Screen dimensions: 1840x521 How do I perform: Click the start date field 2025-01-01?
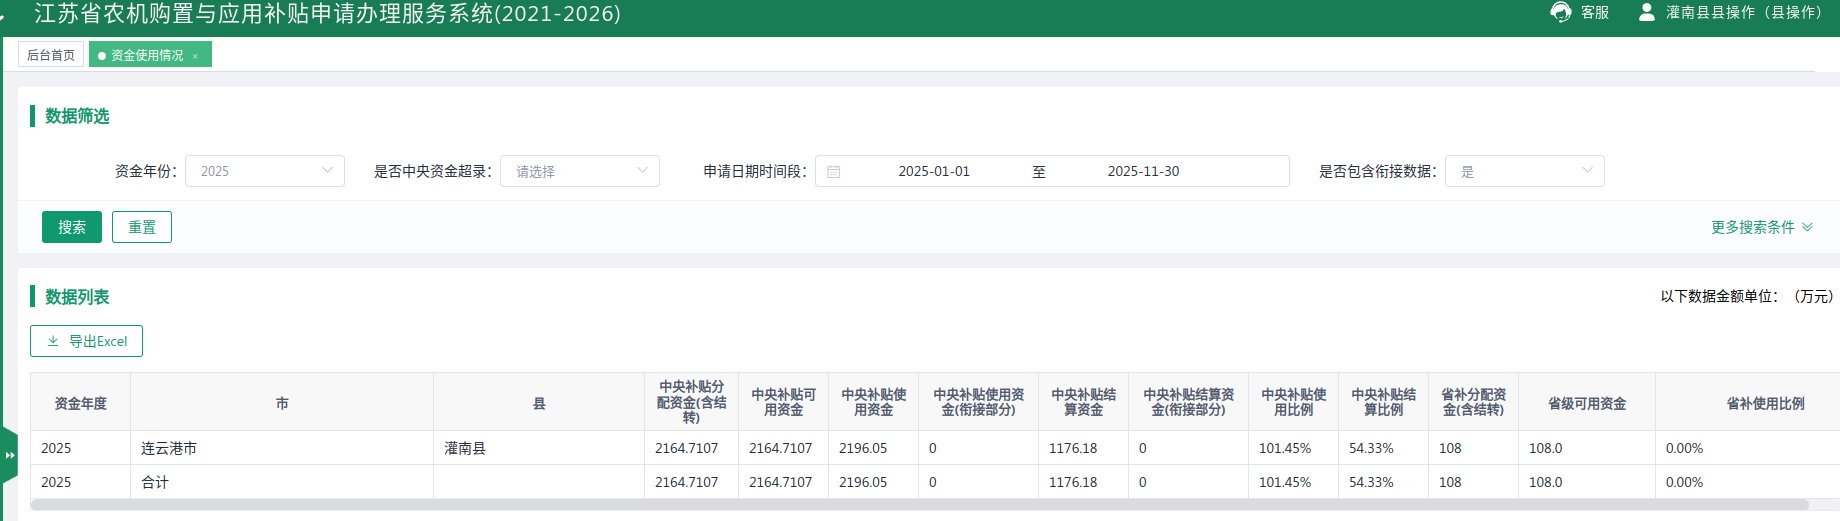pos(933,171)
